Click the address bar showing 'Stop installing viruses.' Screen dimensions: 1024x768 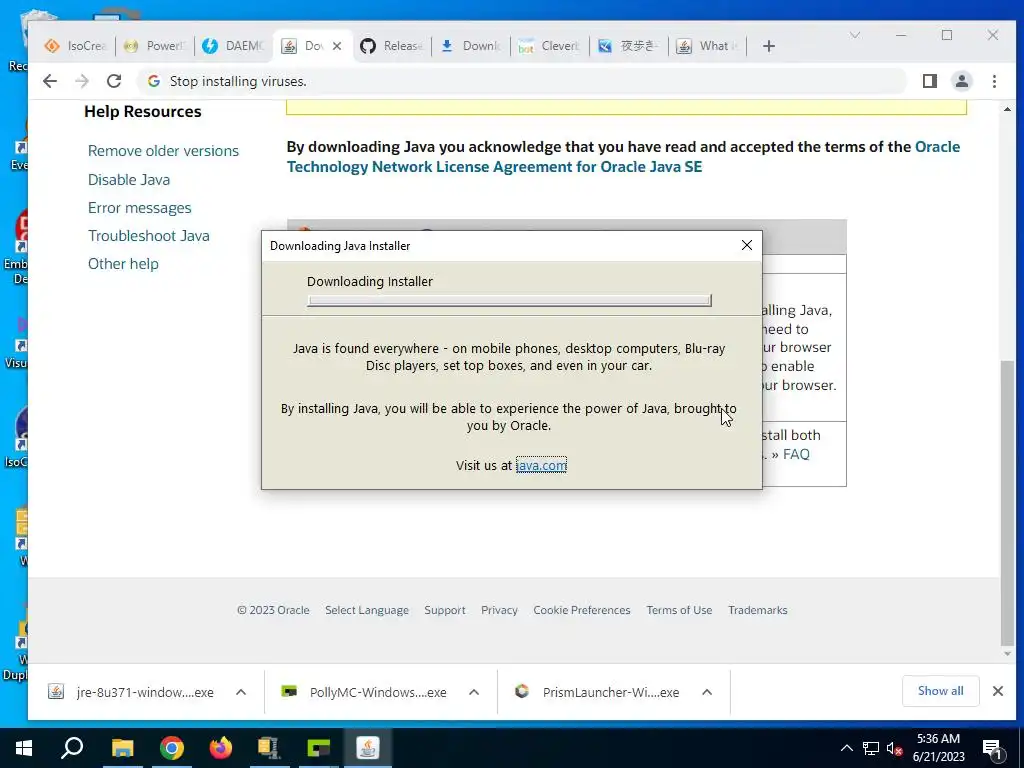(x=522, y=81)
